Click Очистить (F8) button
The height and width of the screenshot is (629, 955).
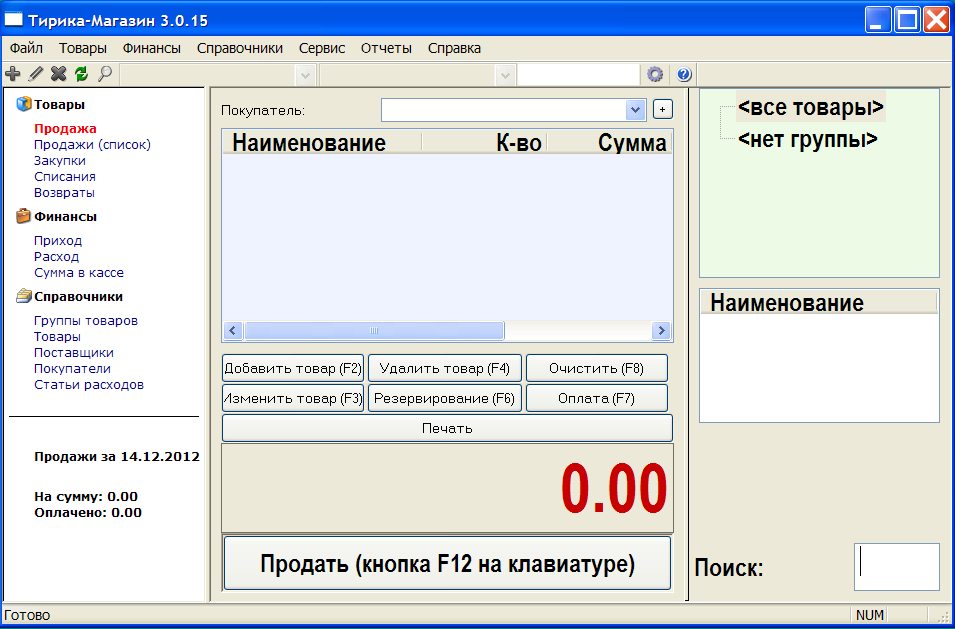pyautogui.click(x=597, y=368)
